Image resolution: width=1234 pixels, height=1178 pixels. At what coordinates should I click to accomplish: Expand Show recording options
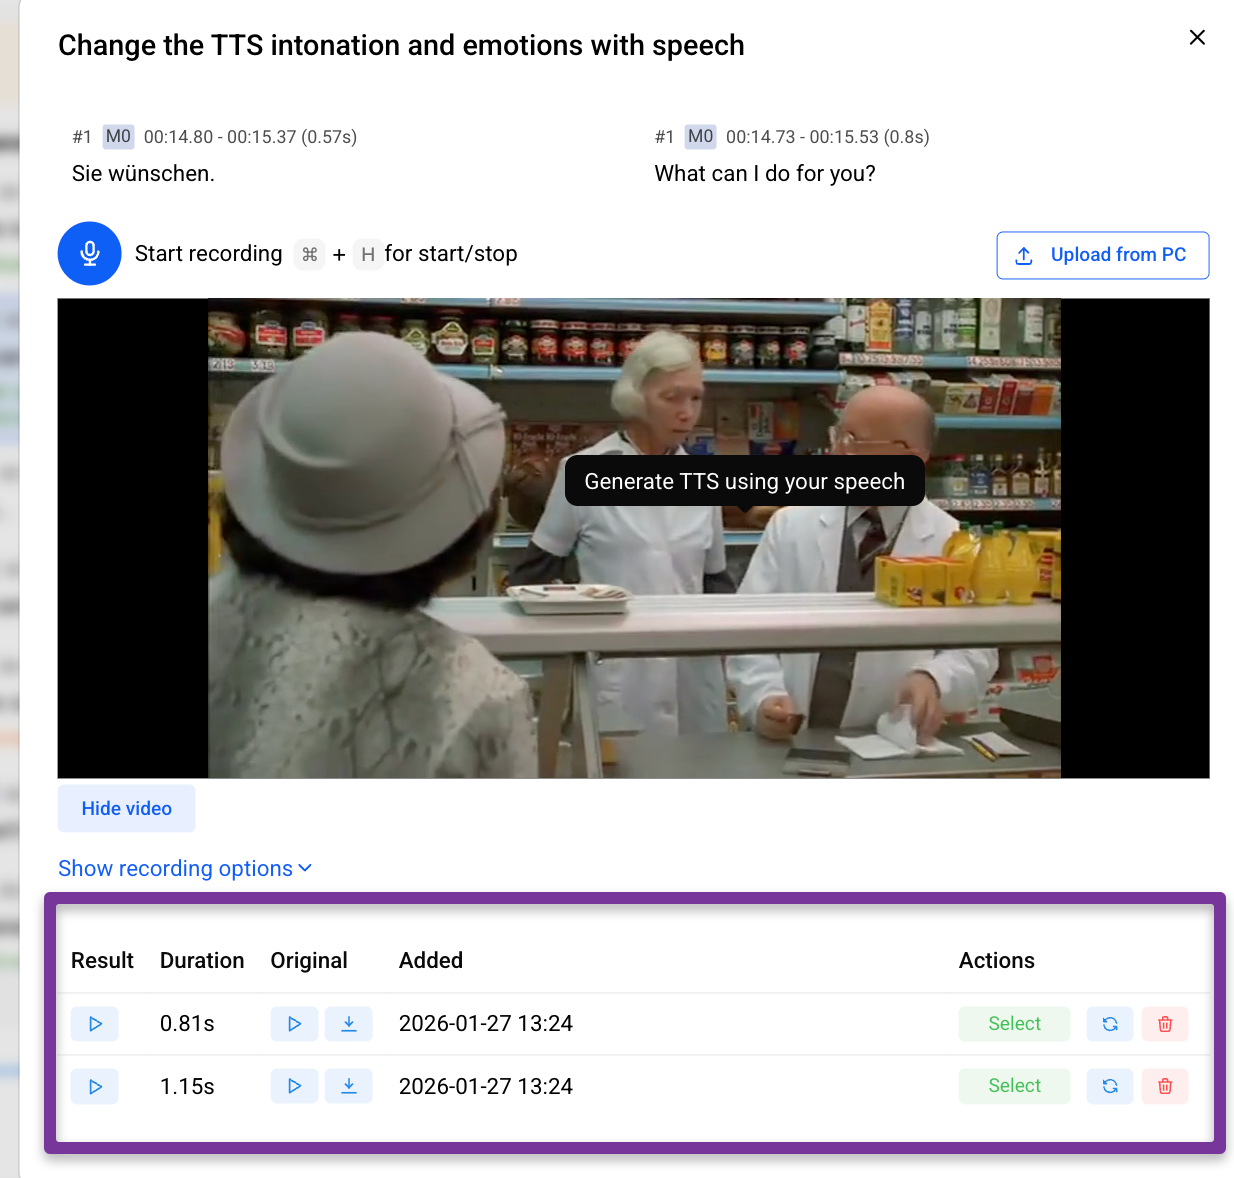click(185, 868)
